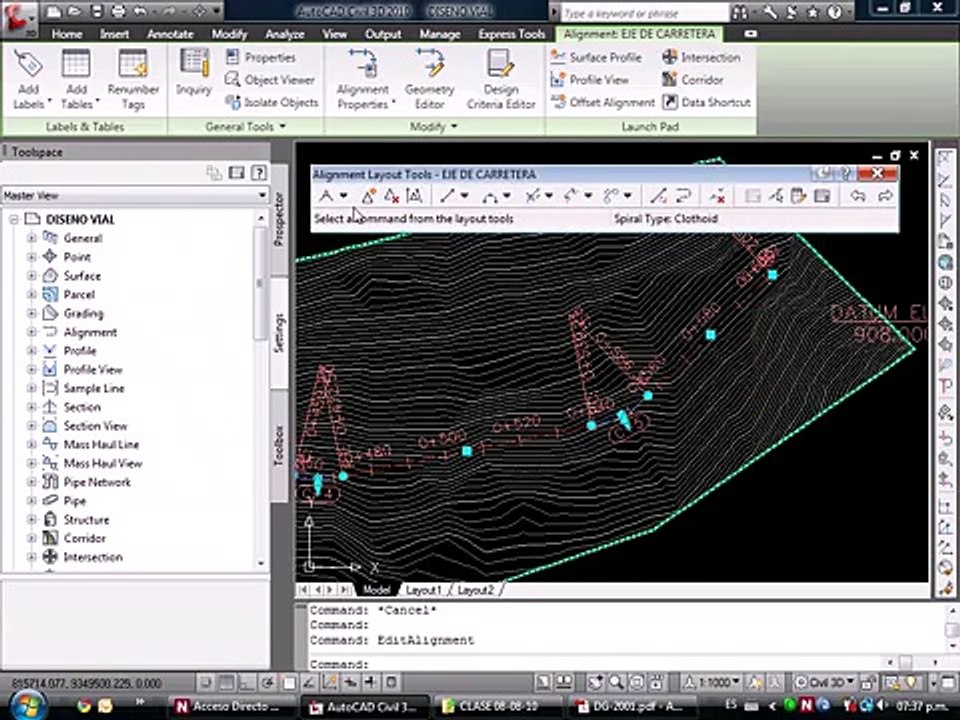Open Toolbox tab in Toolspace
Screen dimensions: 960x720
pos(279,446)
